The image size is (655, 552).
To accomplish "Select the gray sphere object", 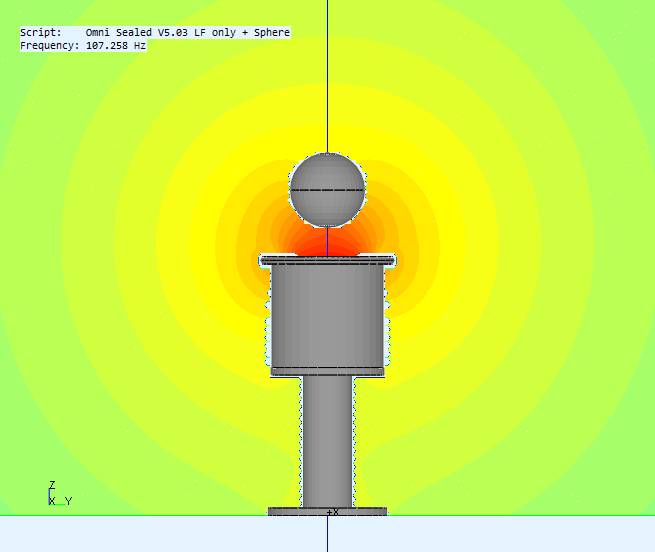I will 327,190.
